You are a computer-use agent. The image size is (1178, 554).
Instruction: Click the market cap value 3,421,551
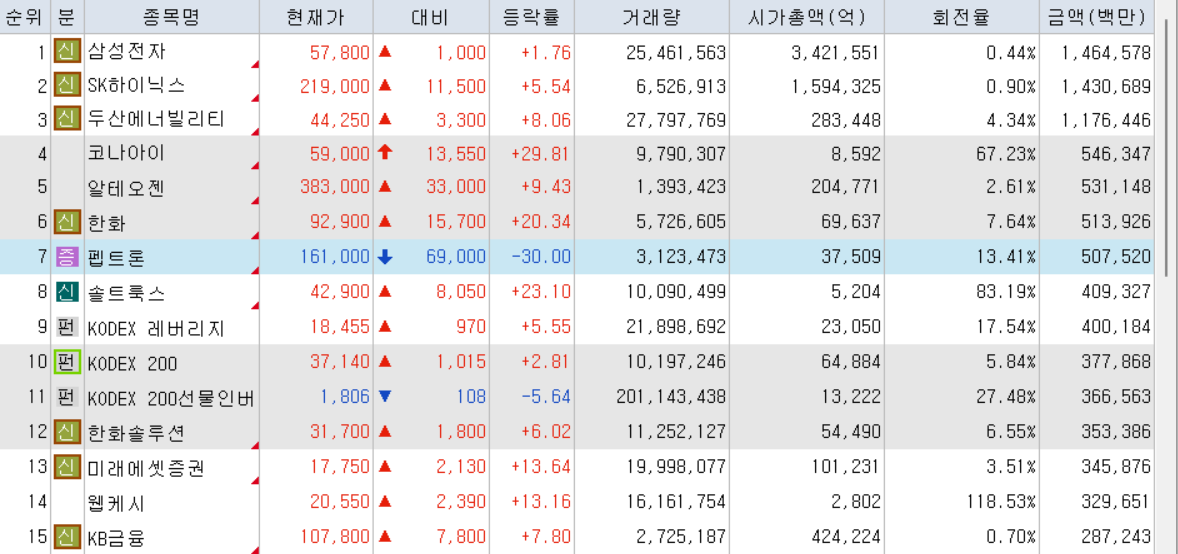click(x=835, y=53)
